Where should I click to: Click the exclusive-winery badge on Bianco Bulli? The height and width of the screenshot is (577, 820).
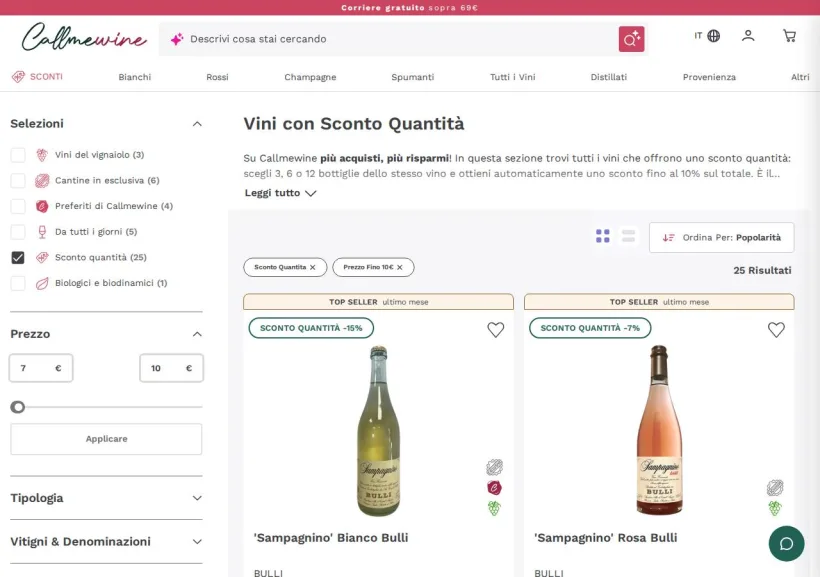pos(494,467)
